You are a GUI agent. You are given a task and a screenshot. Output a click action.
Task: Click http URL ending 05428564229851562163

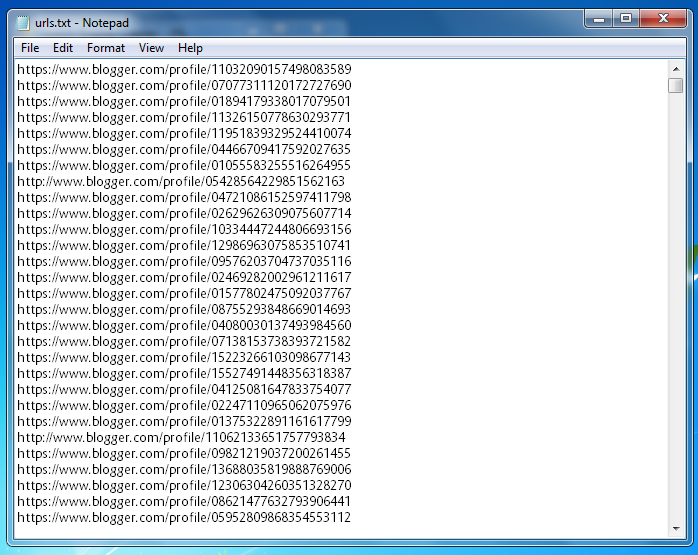point(181,182)
